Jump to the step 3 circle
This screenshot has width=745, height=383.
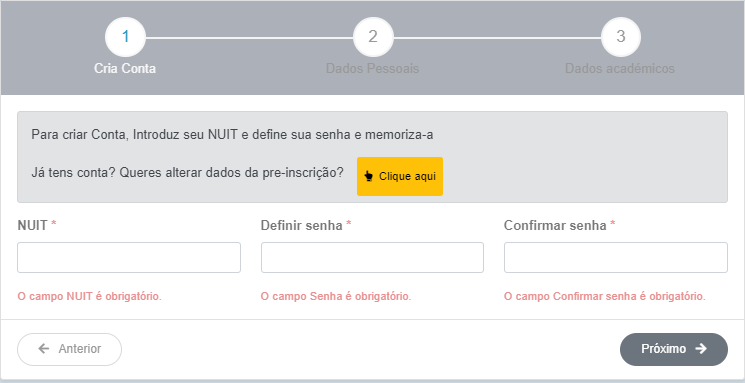tap(621, 37)
